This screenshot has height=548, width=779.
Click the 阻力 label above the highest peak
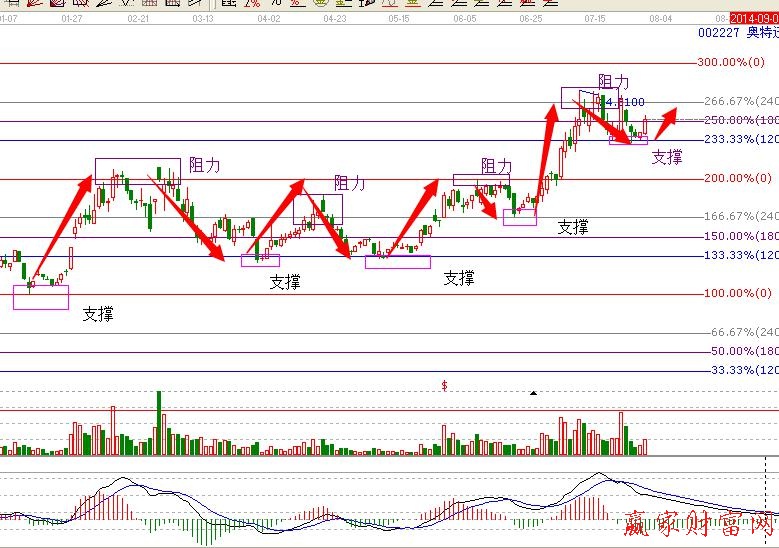click(x=614, y=82)
